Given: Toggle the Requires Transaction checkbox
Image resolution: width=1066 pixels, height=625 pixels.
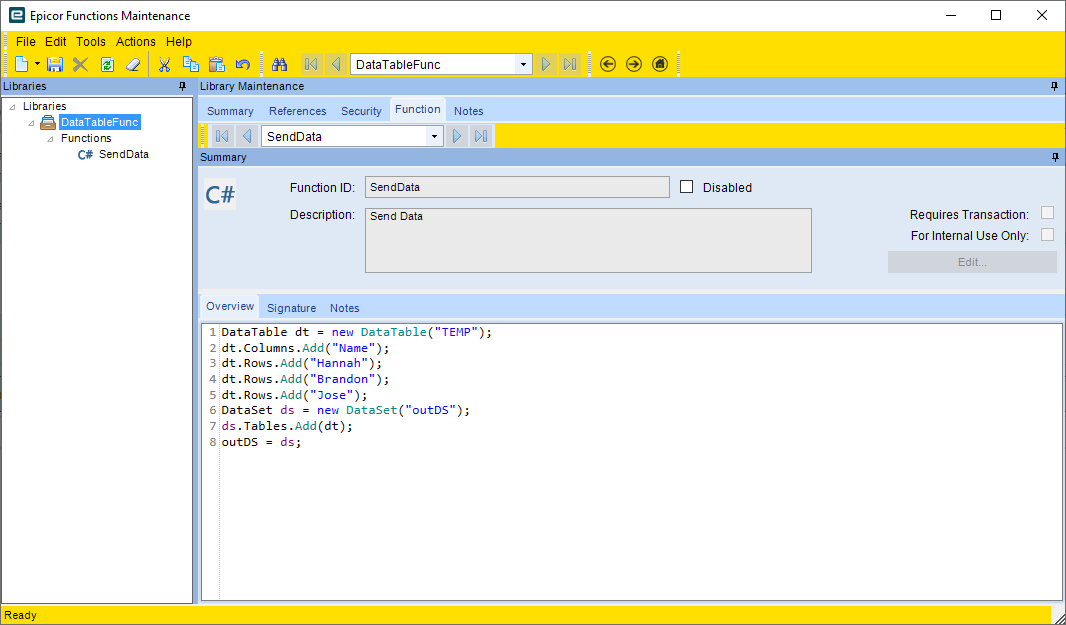Looking at the screenshot, I should (1047, 214).
